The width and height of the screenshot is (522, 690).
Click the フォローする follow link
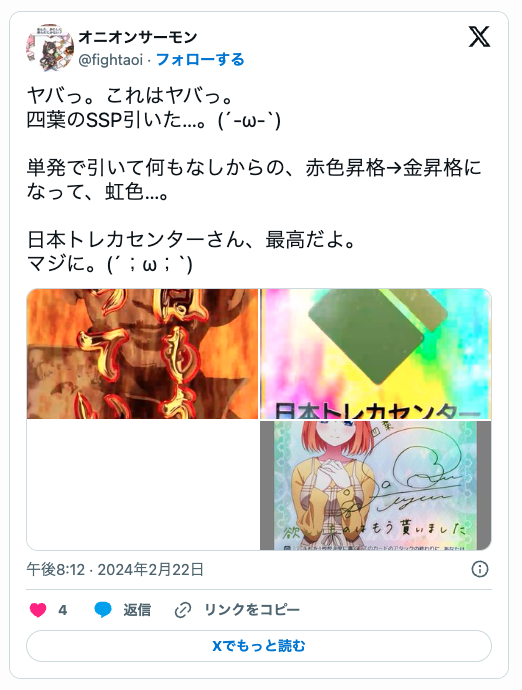[x=200, y=59]
